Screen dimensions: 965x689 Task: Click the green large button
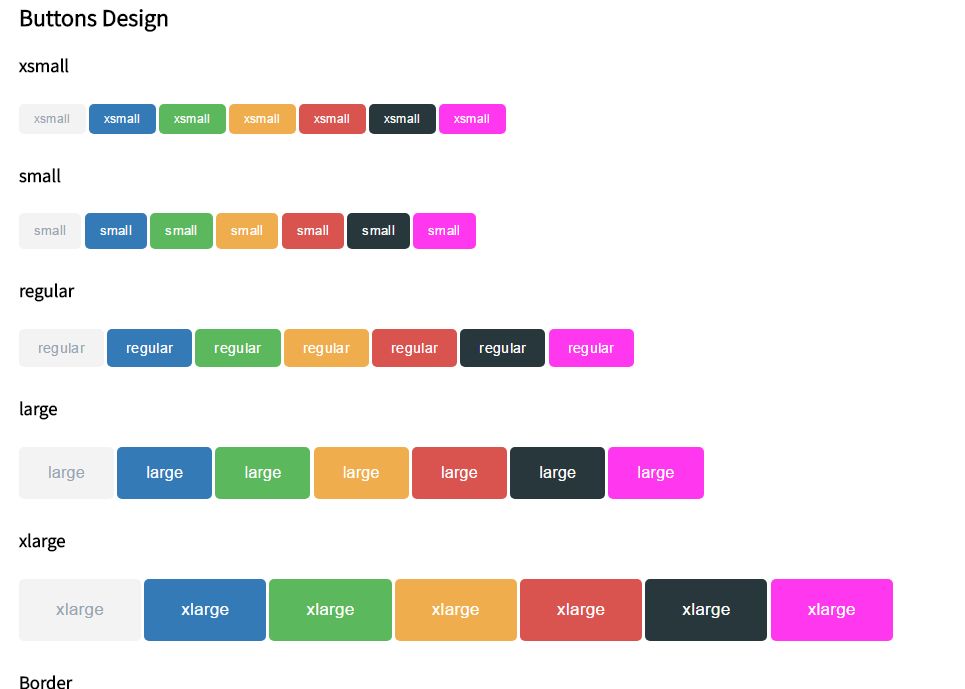click(262, 473)
